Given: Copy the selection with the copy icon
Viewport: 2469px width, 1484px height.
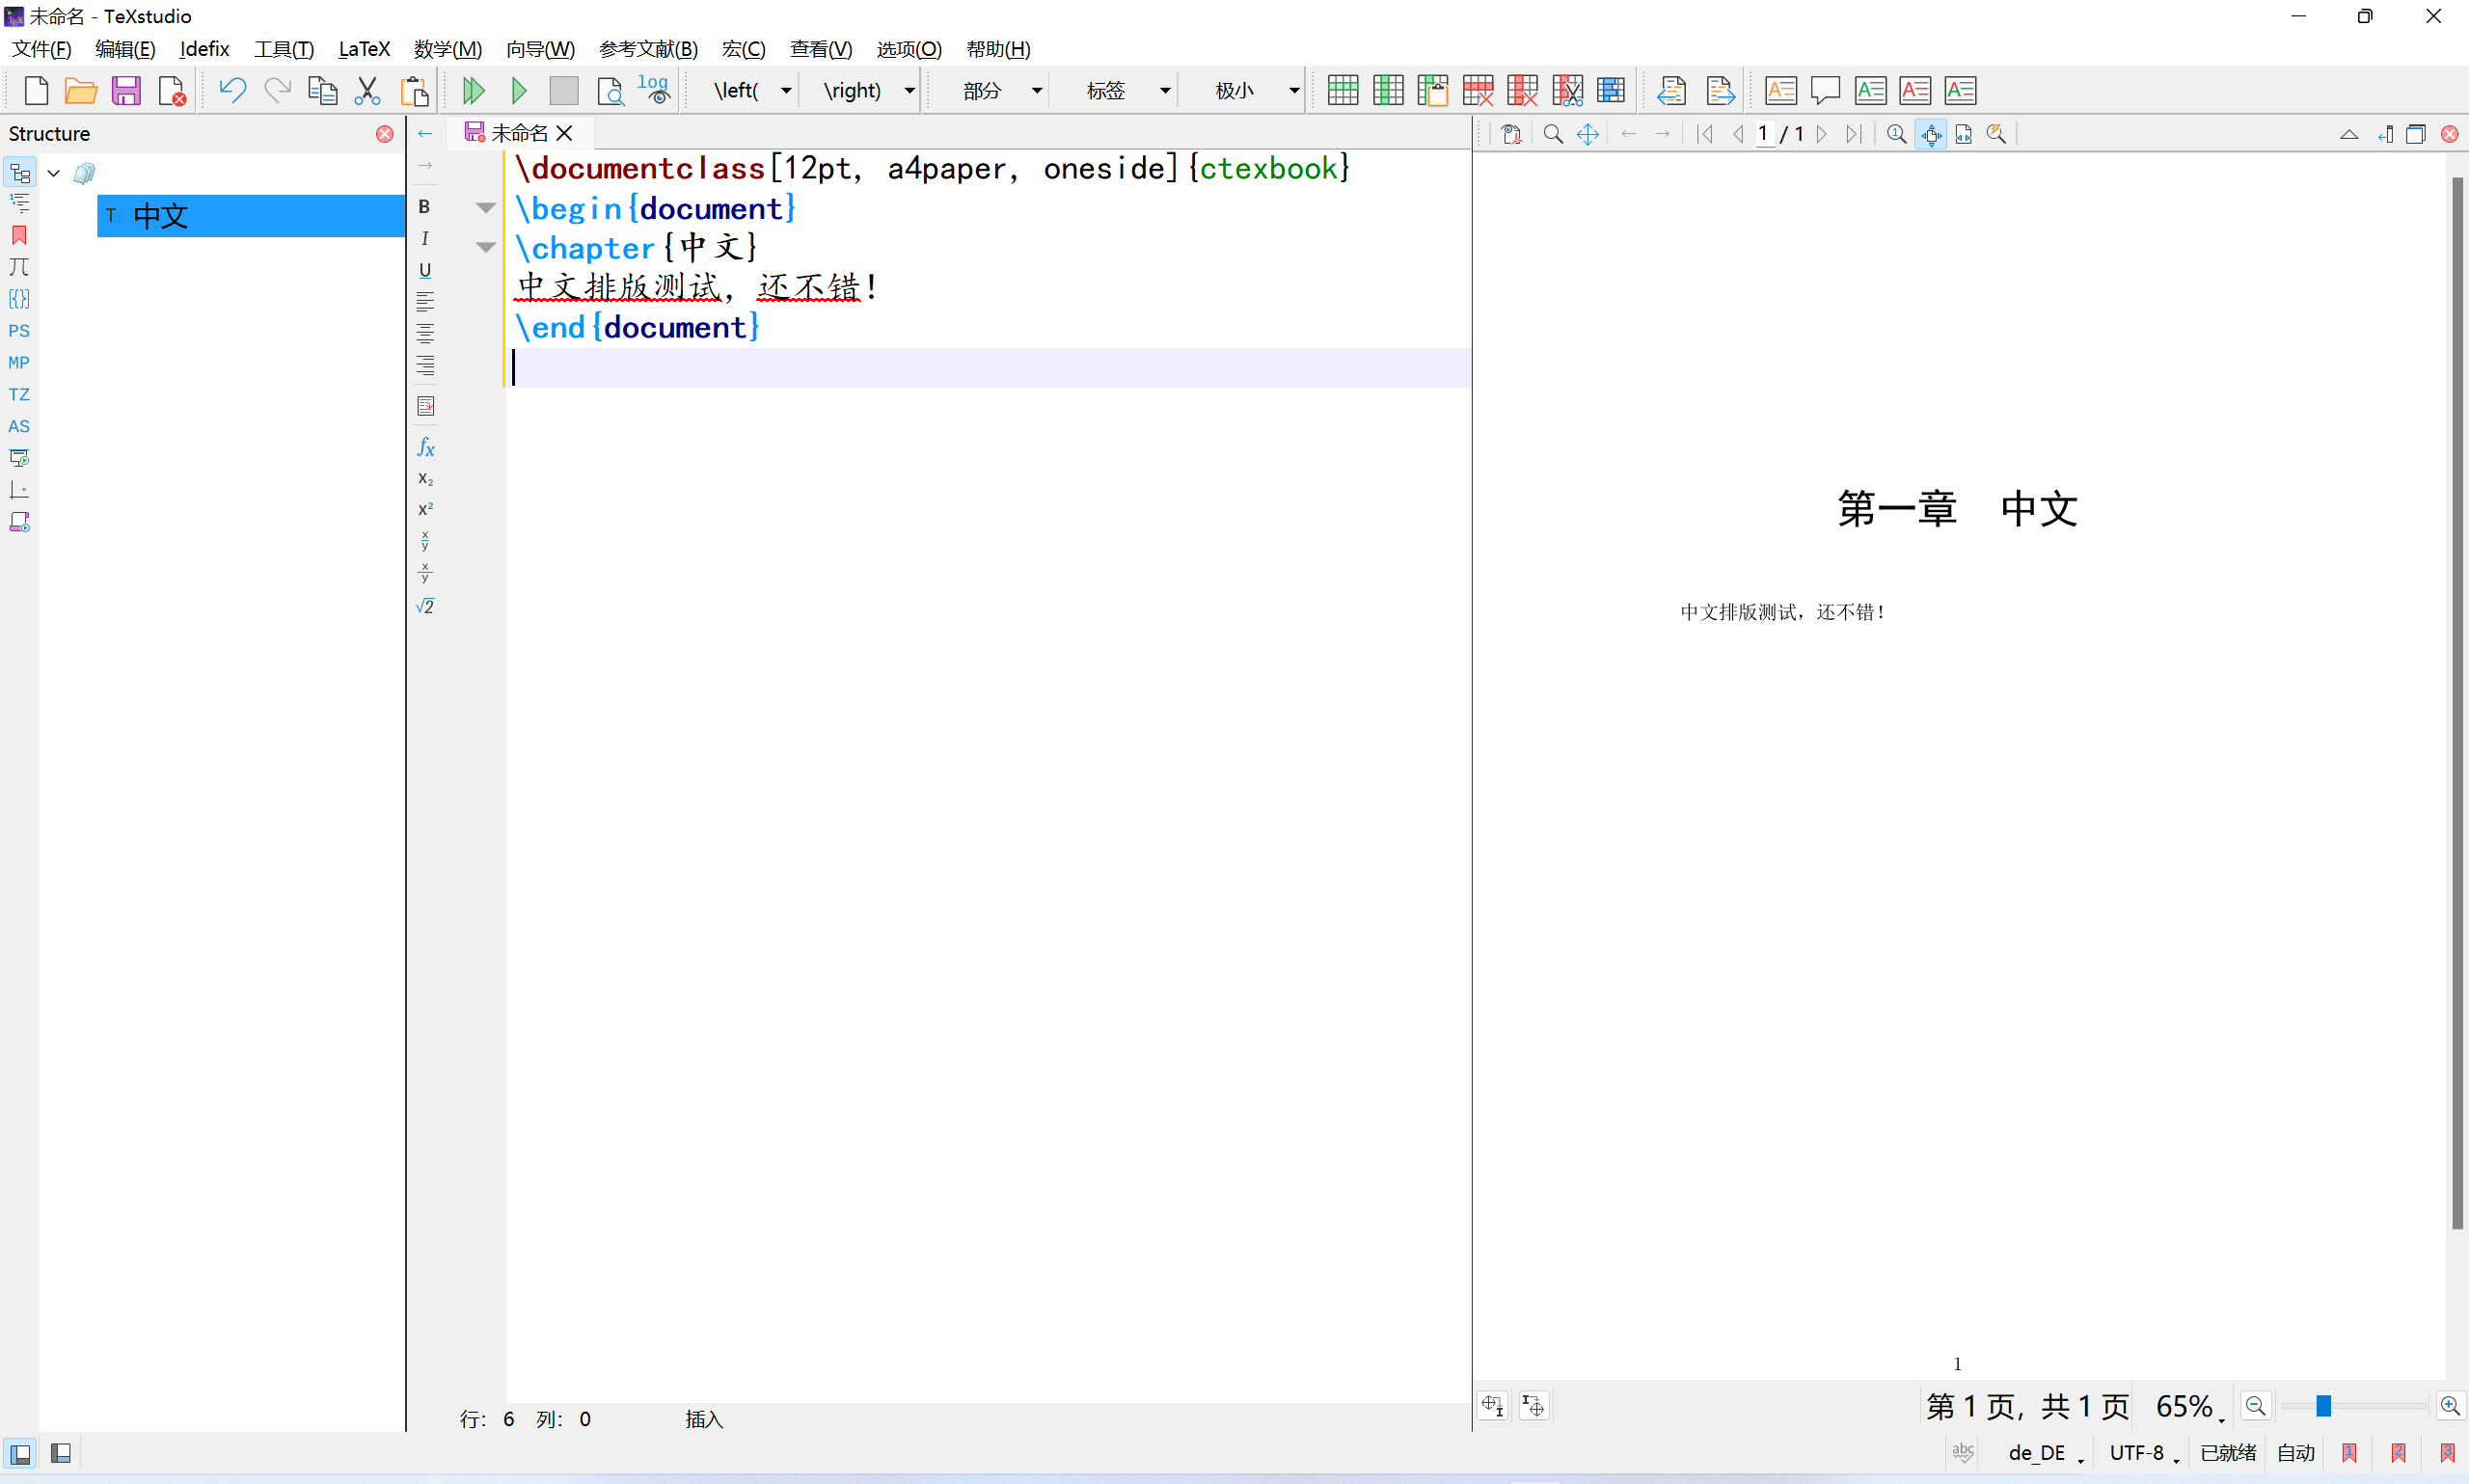Looking at the screenshot, I should [x=322, y=90].
